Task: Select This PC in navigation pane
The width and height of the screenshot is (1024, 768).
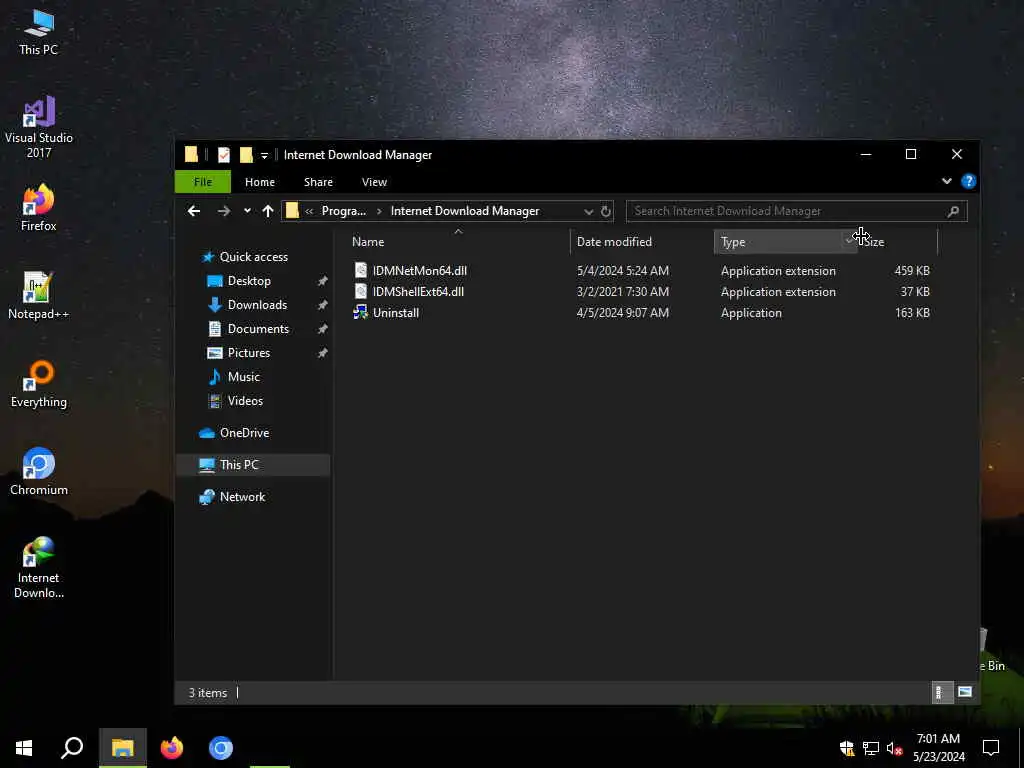Action: coord(253,465)
